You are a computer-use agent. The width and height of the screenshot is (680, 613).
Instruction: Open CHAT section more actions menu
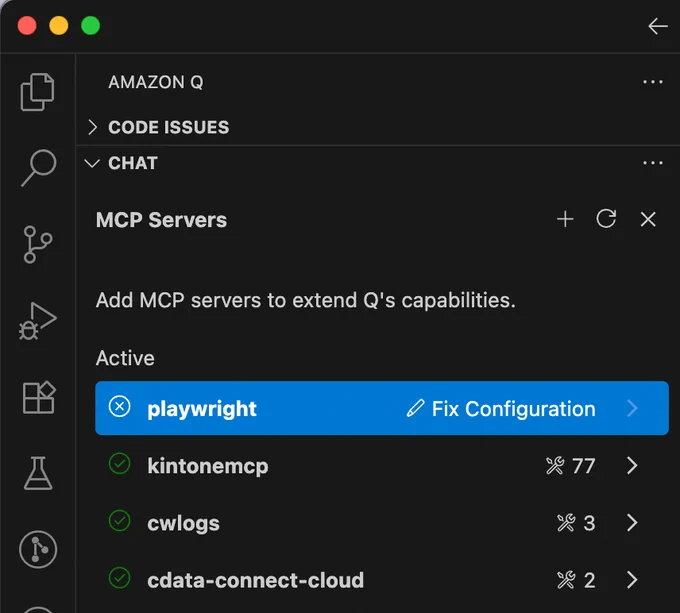tap(653, 163)
